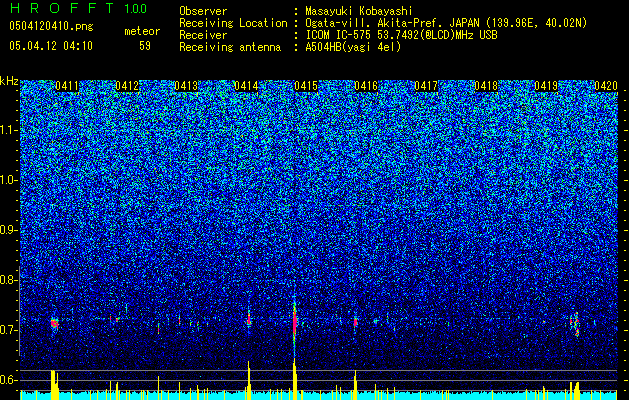The width and height of the screenshot is (629, 400).
Task: Click the 'Receiving antenna' label
Action: click(230, 47)
